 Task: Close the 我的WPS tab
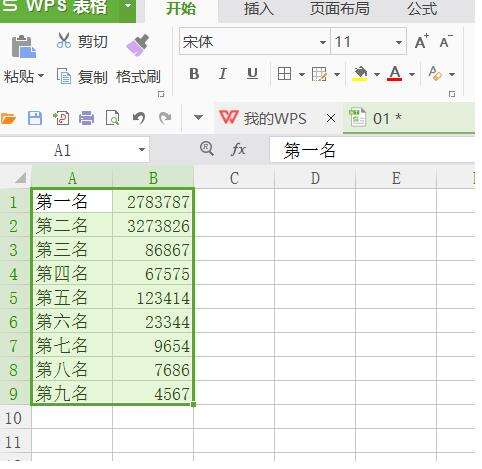(x=331, y=118)
